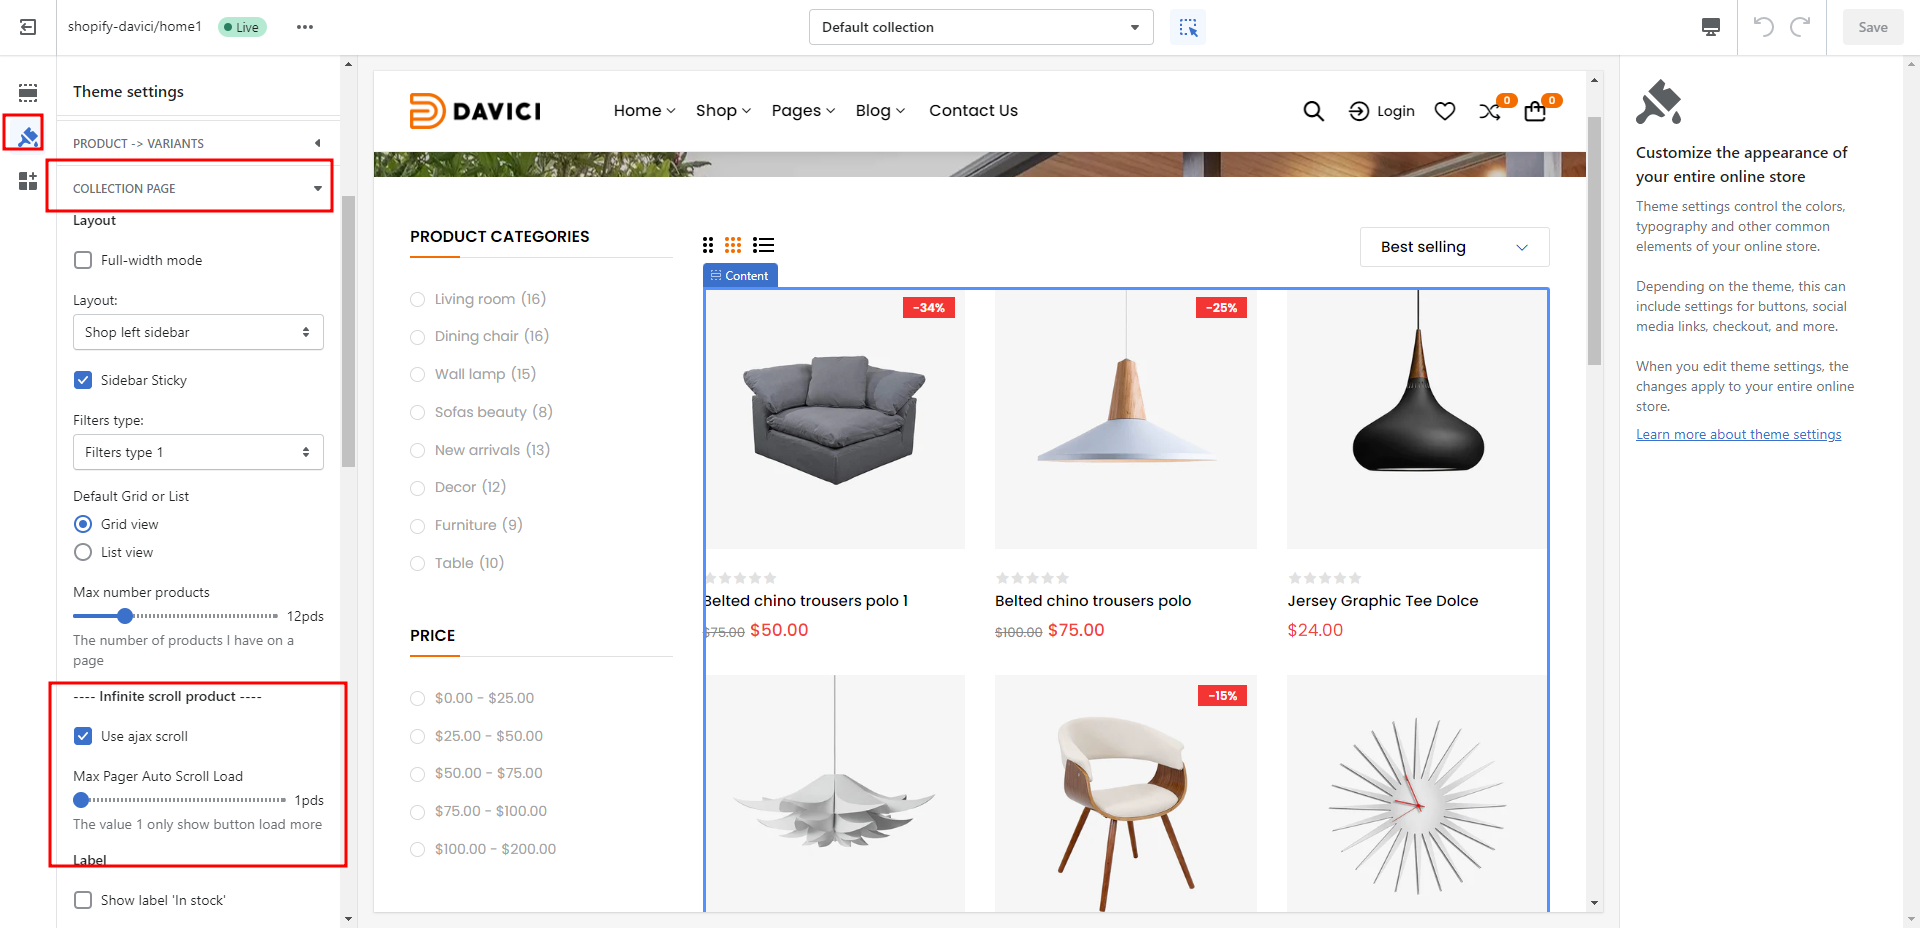Toggle the inspector selection tool
The image size is (1920, 928).
coord(1188,27)
